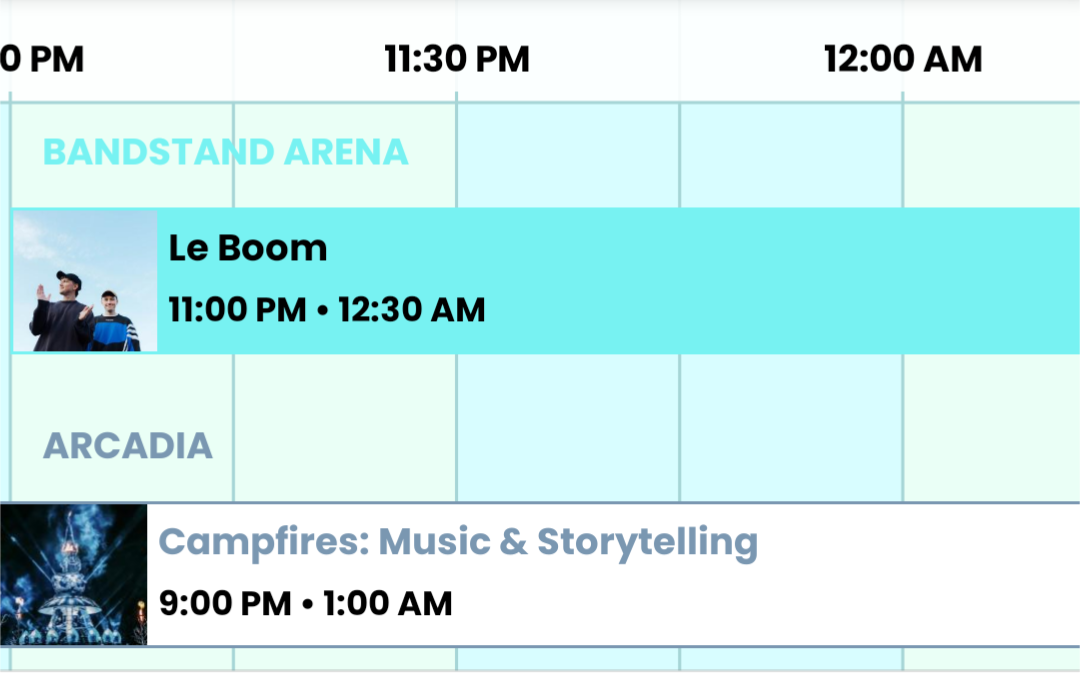This screenshot has width=1080, height=674.
Task: Click the partially visible PM time label
Action: 41,59
